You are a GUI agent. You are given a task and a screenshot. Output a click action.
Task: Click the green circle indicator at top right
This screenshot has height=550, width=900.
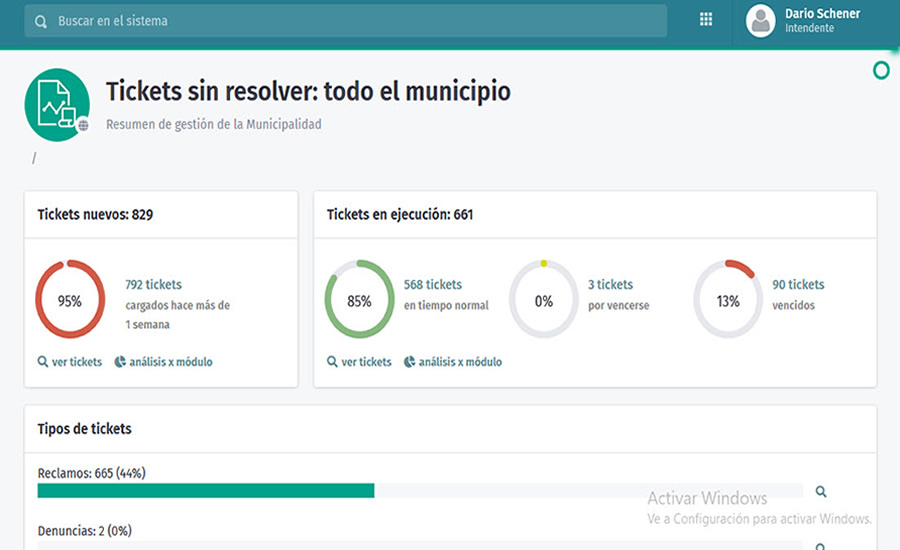click(881, 71)
